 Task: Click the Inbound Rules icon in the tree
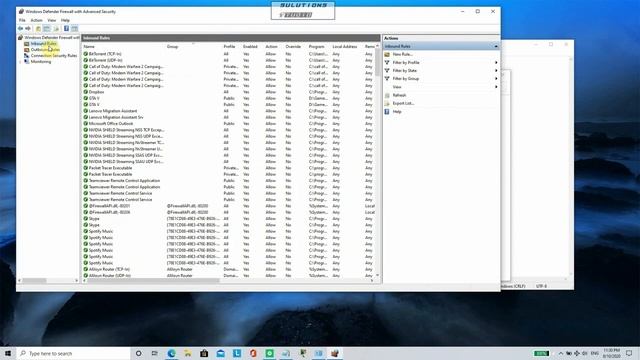point(27,43)
